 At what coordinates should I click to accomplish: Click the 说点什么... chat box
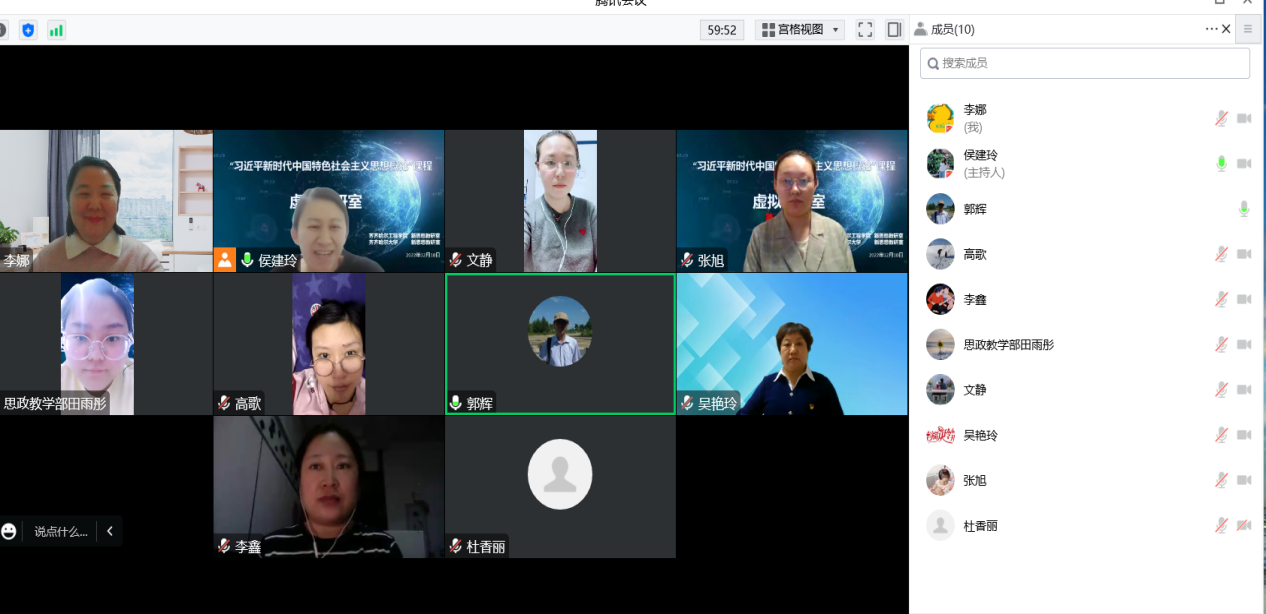(x=61, y=532)
